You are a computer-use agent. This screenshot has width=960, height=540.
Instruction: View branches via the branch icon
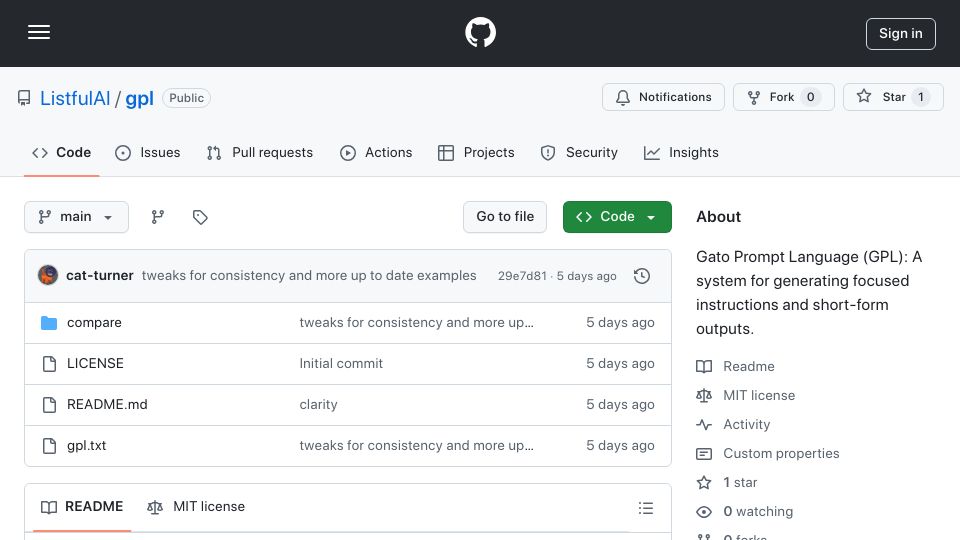[158, 217]
